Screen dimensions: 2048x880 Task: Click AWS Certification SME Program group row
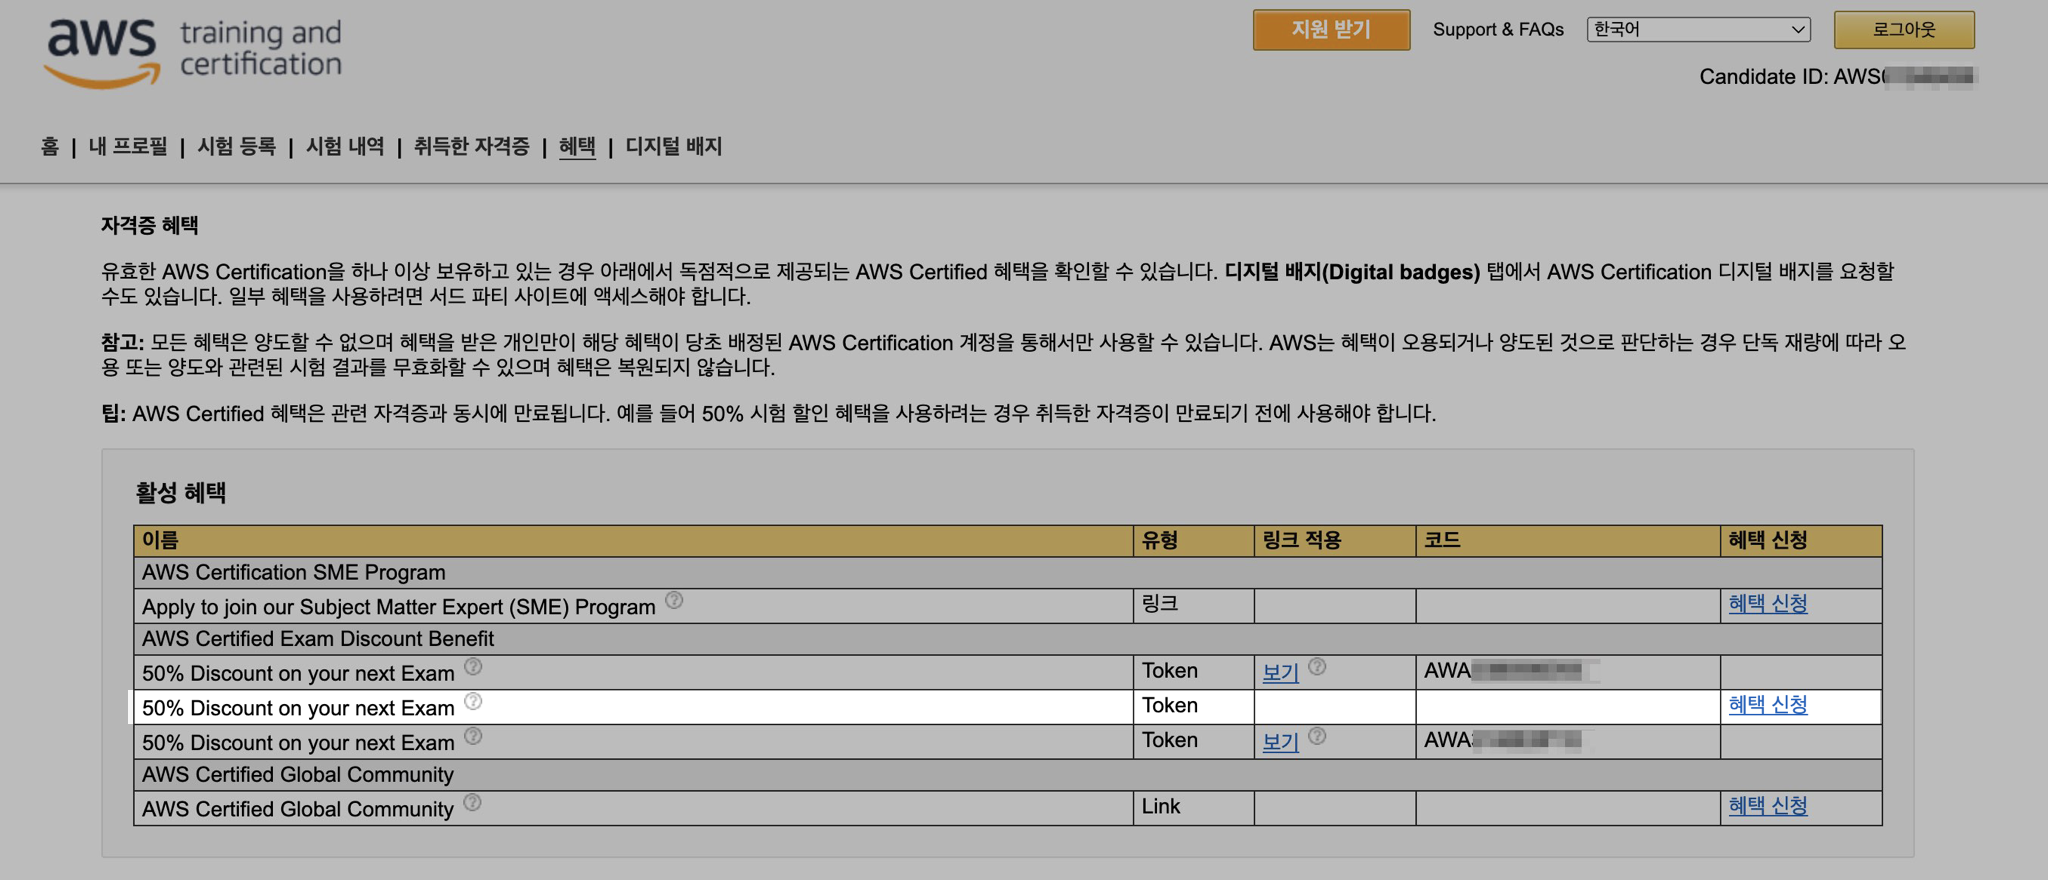point(1008,572)
